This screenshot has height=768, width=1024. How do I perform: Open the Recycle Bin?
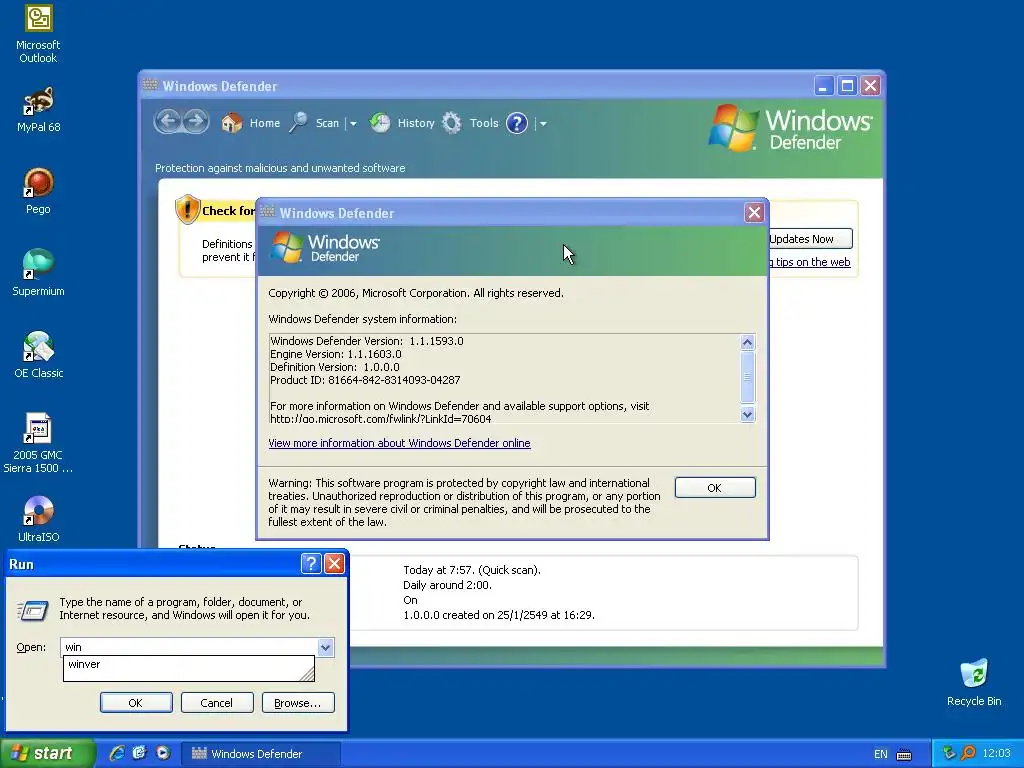pos(974,682)
